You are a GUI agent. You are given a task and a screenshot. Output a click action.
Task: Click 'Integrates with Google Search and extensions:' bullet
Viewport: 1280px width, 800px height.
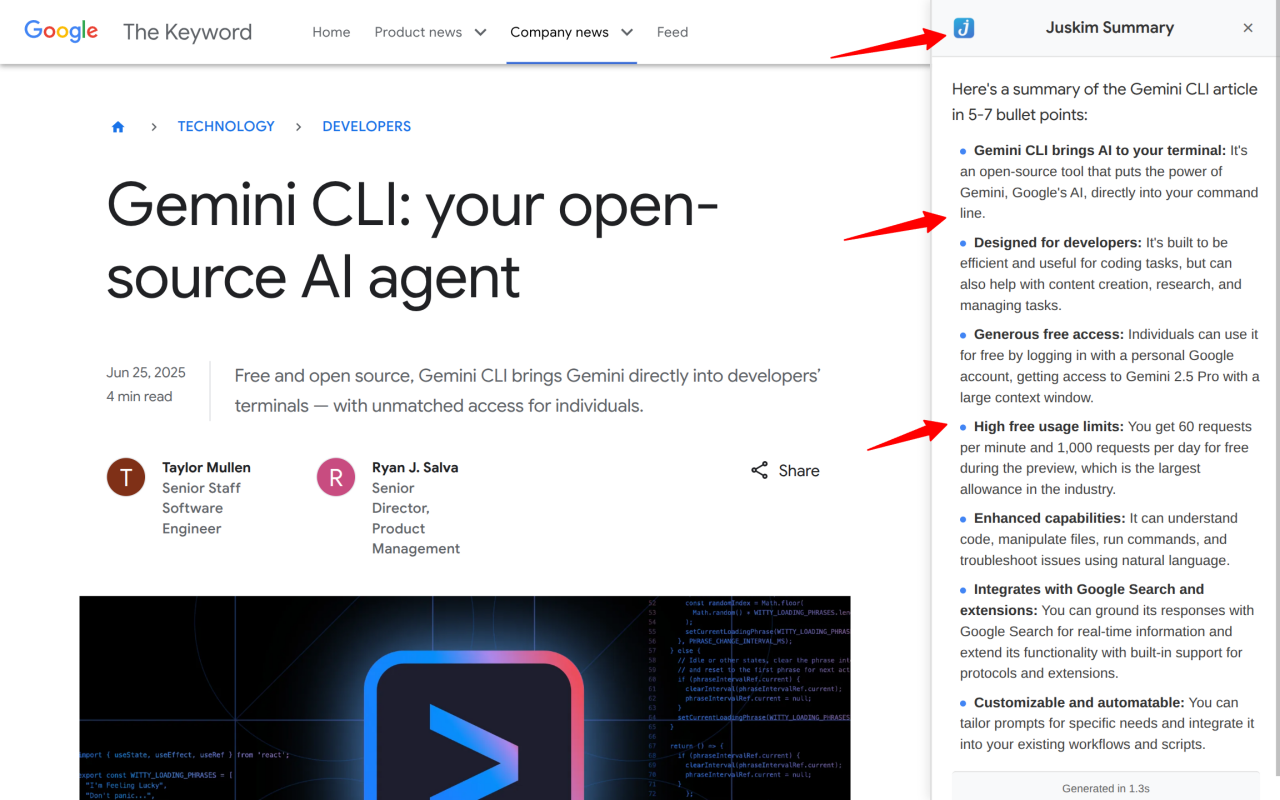tap(1082, 599)
